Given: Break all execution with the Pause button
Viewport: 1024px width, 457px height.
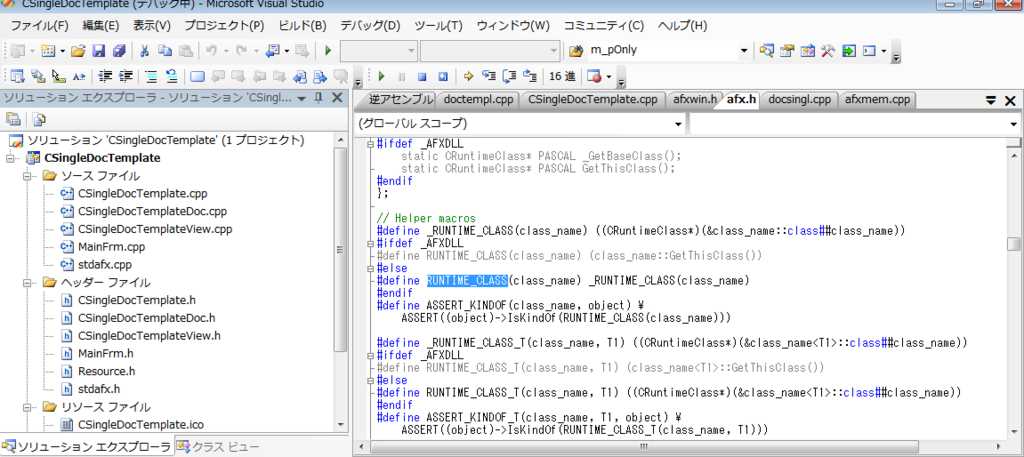Looking at the screenshot, I should (x=402, y=76).
